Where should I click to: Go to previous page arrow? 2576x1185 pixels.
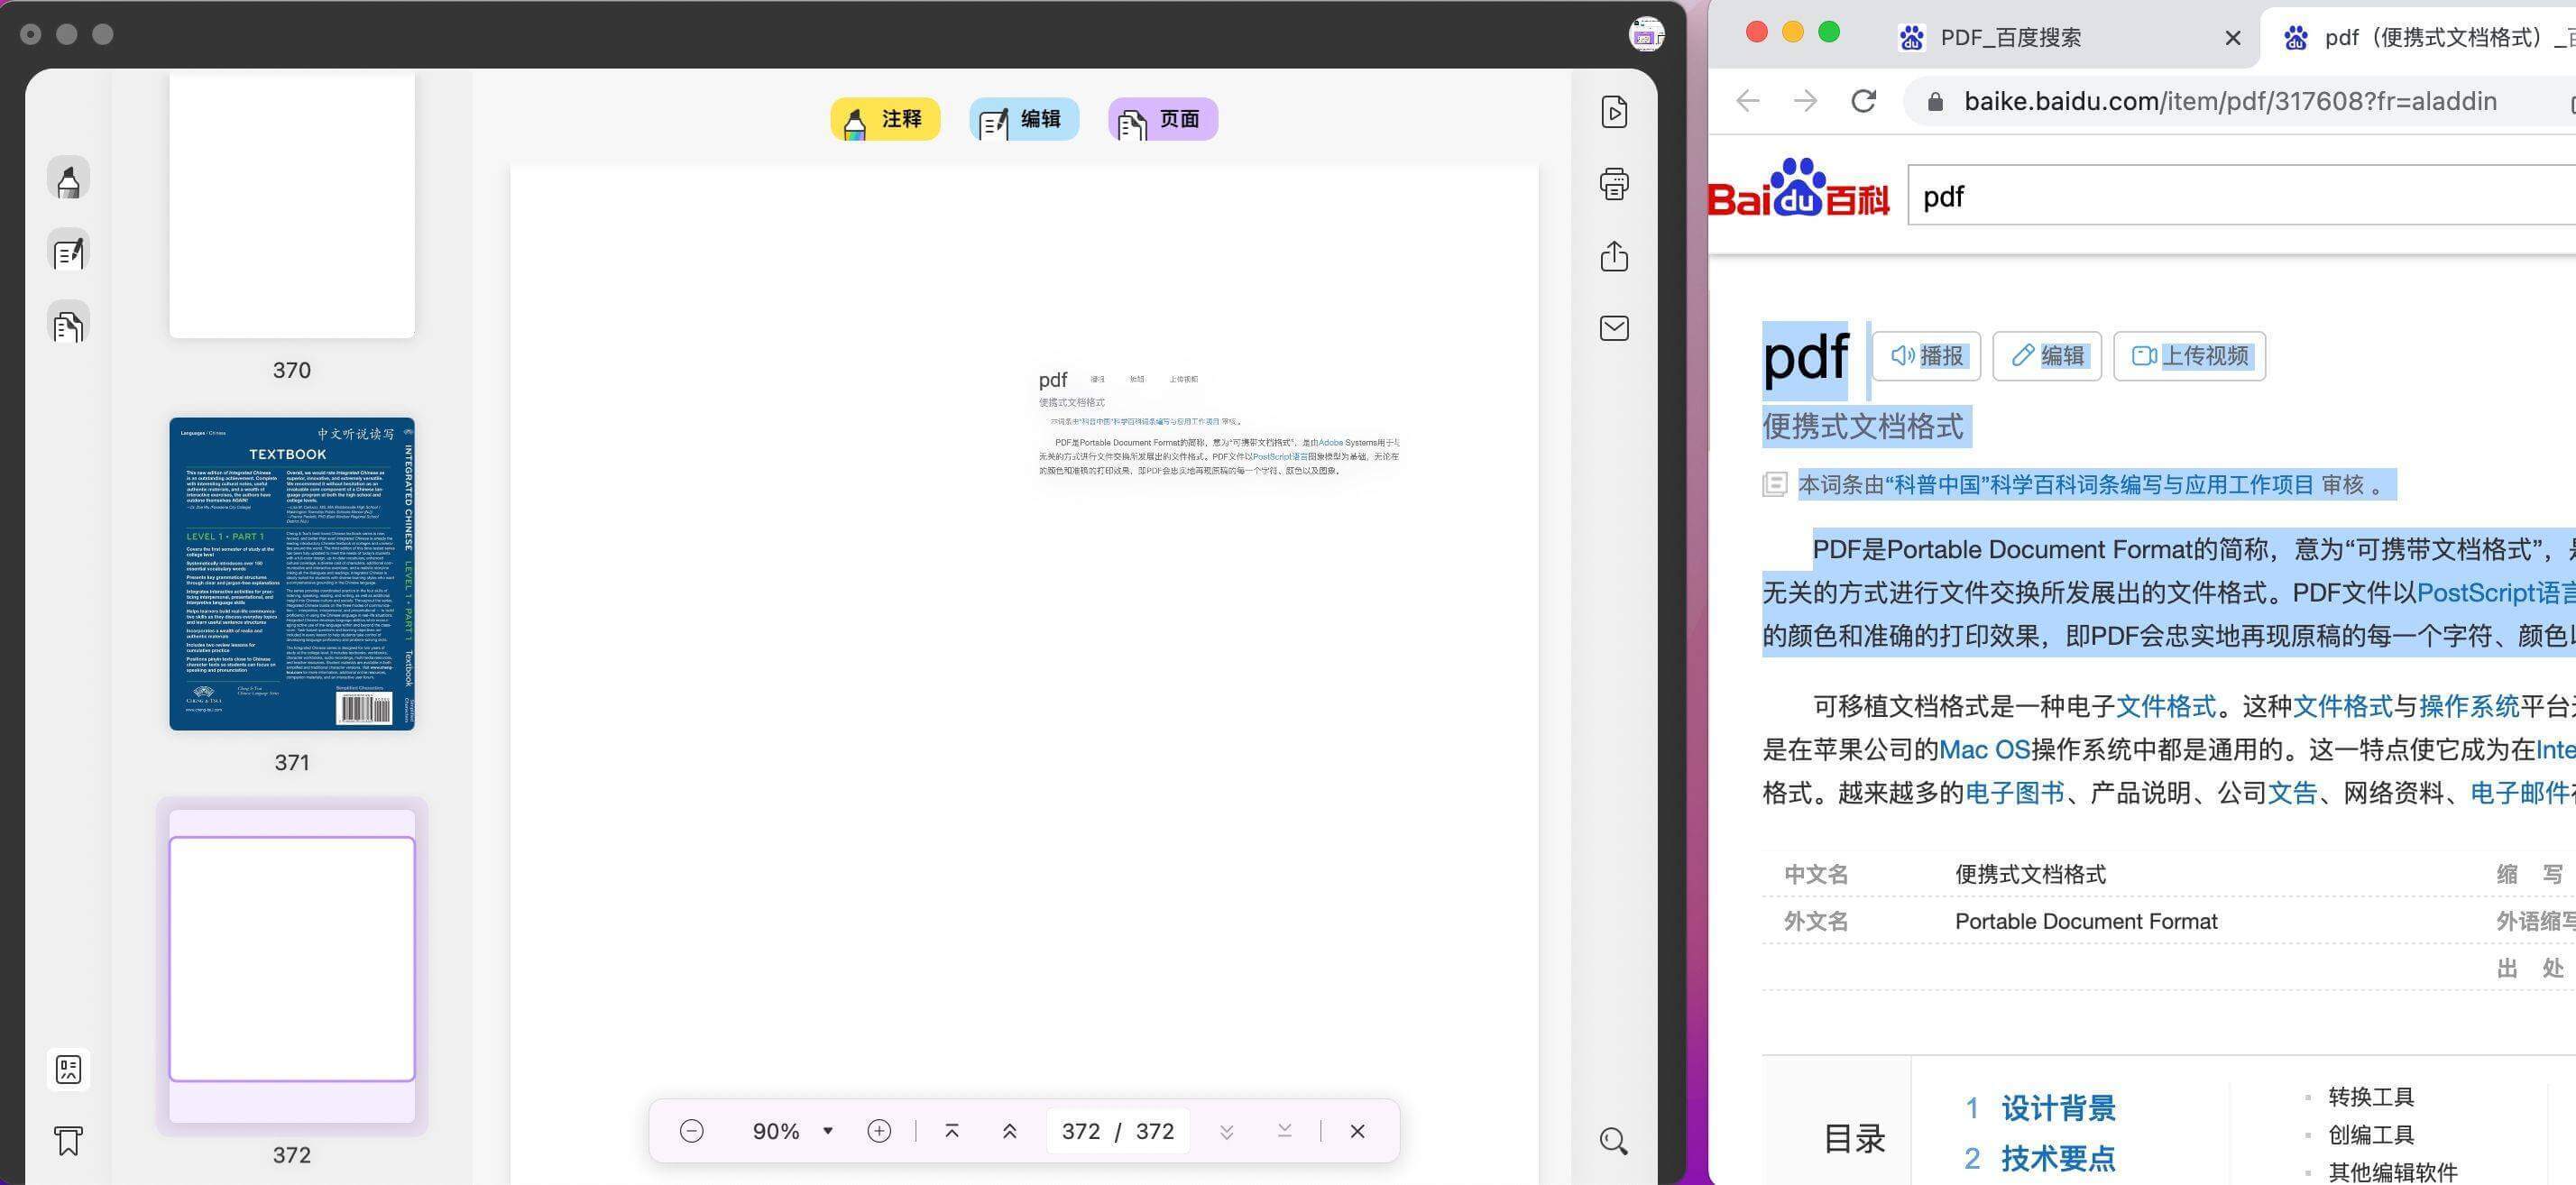(x=1010, y=1131)
